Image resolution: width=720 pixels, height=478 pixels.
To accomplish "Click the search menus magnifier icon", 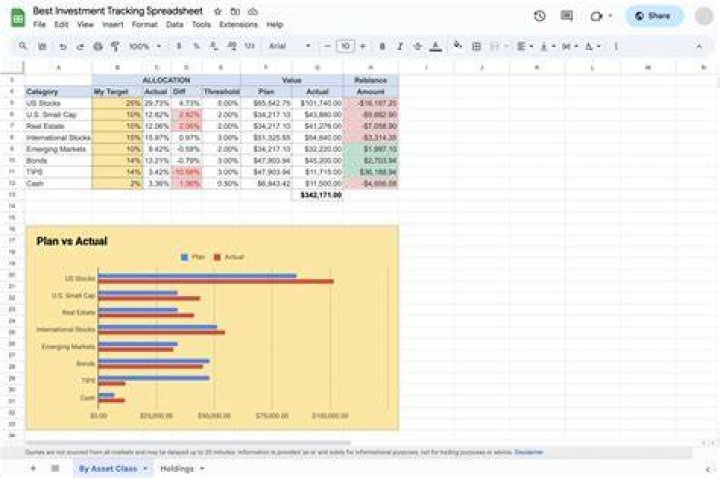I will click(23, 46).
